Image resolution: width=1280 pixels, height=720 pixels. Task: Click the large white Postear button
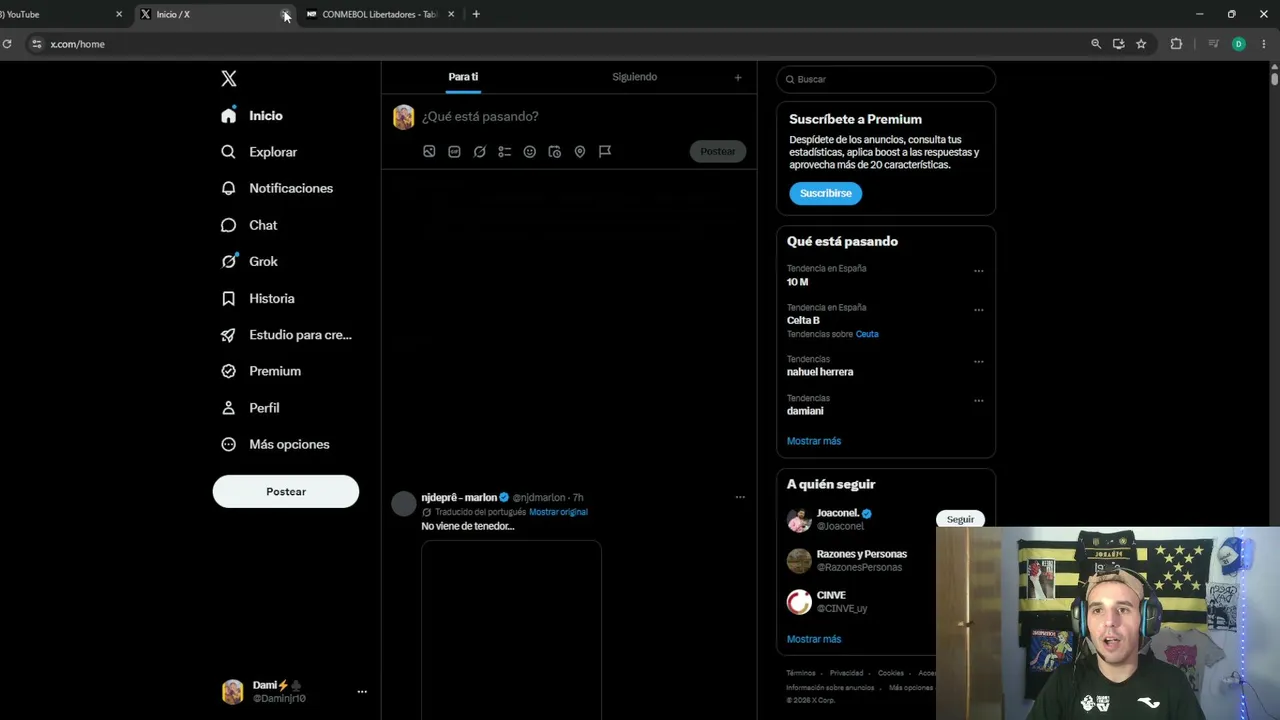[x=286, y=491]
